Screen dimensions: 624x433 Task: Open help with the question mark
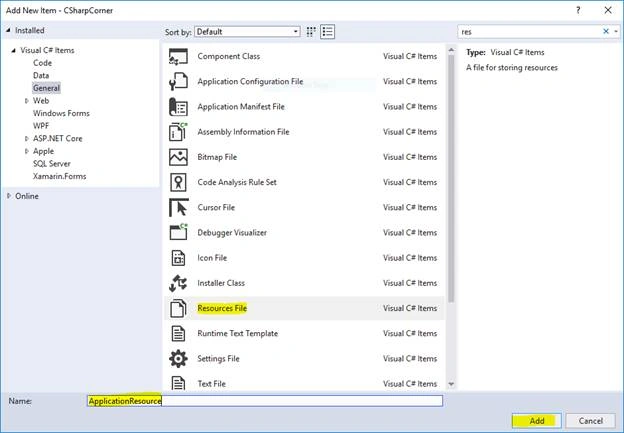578,10
